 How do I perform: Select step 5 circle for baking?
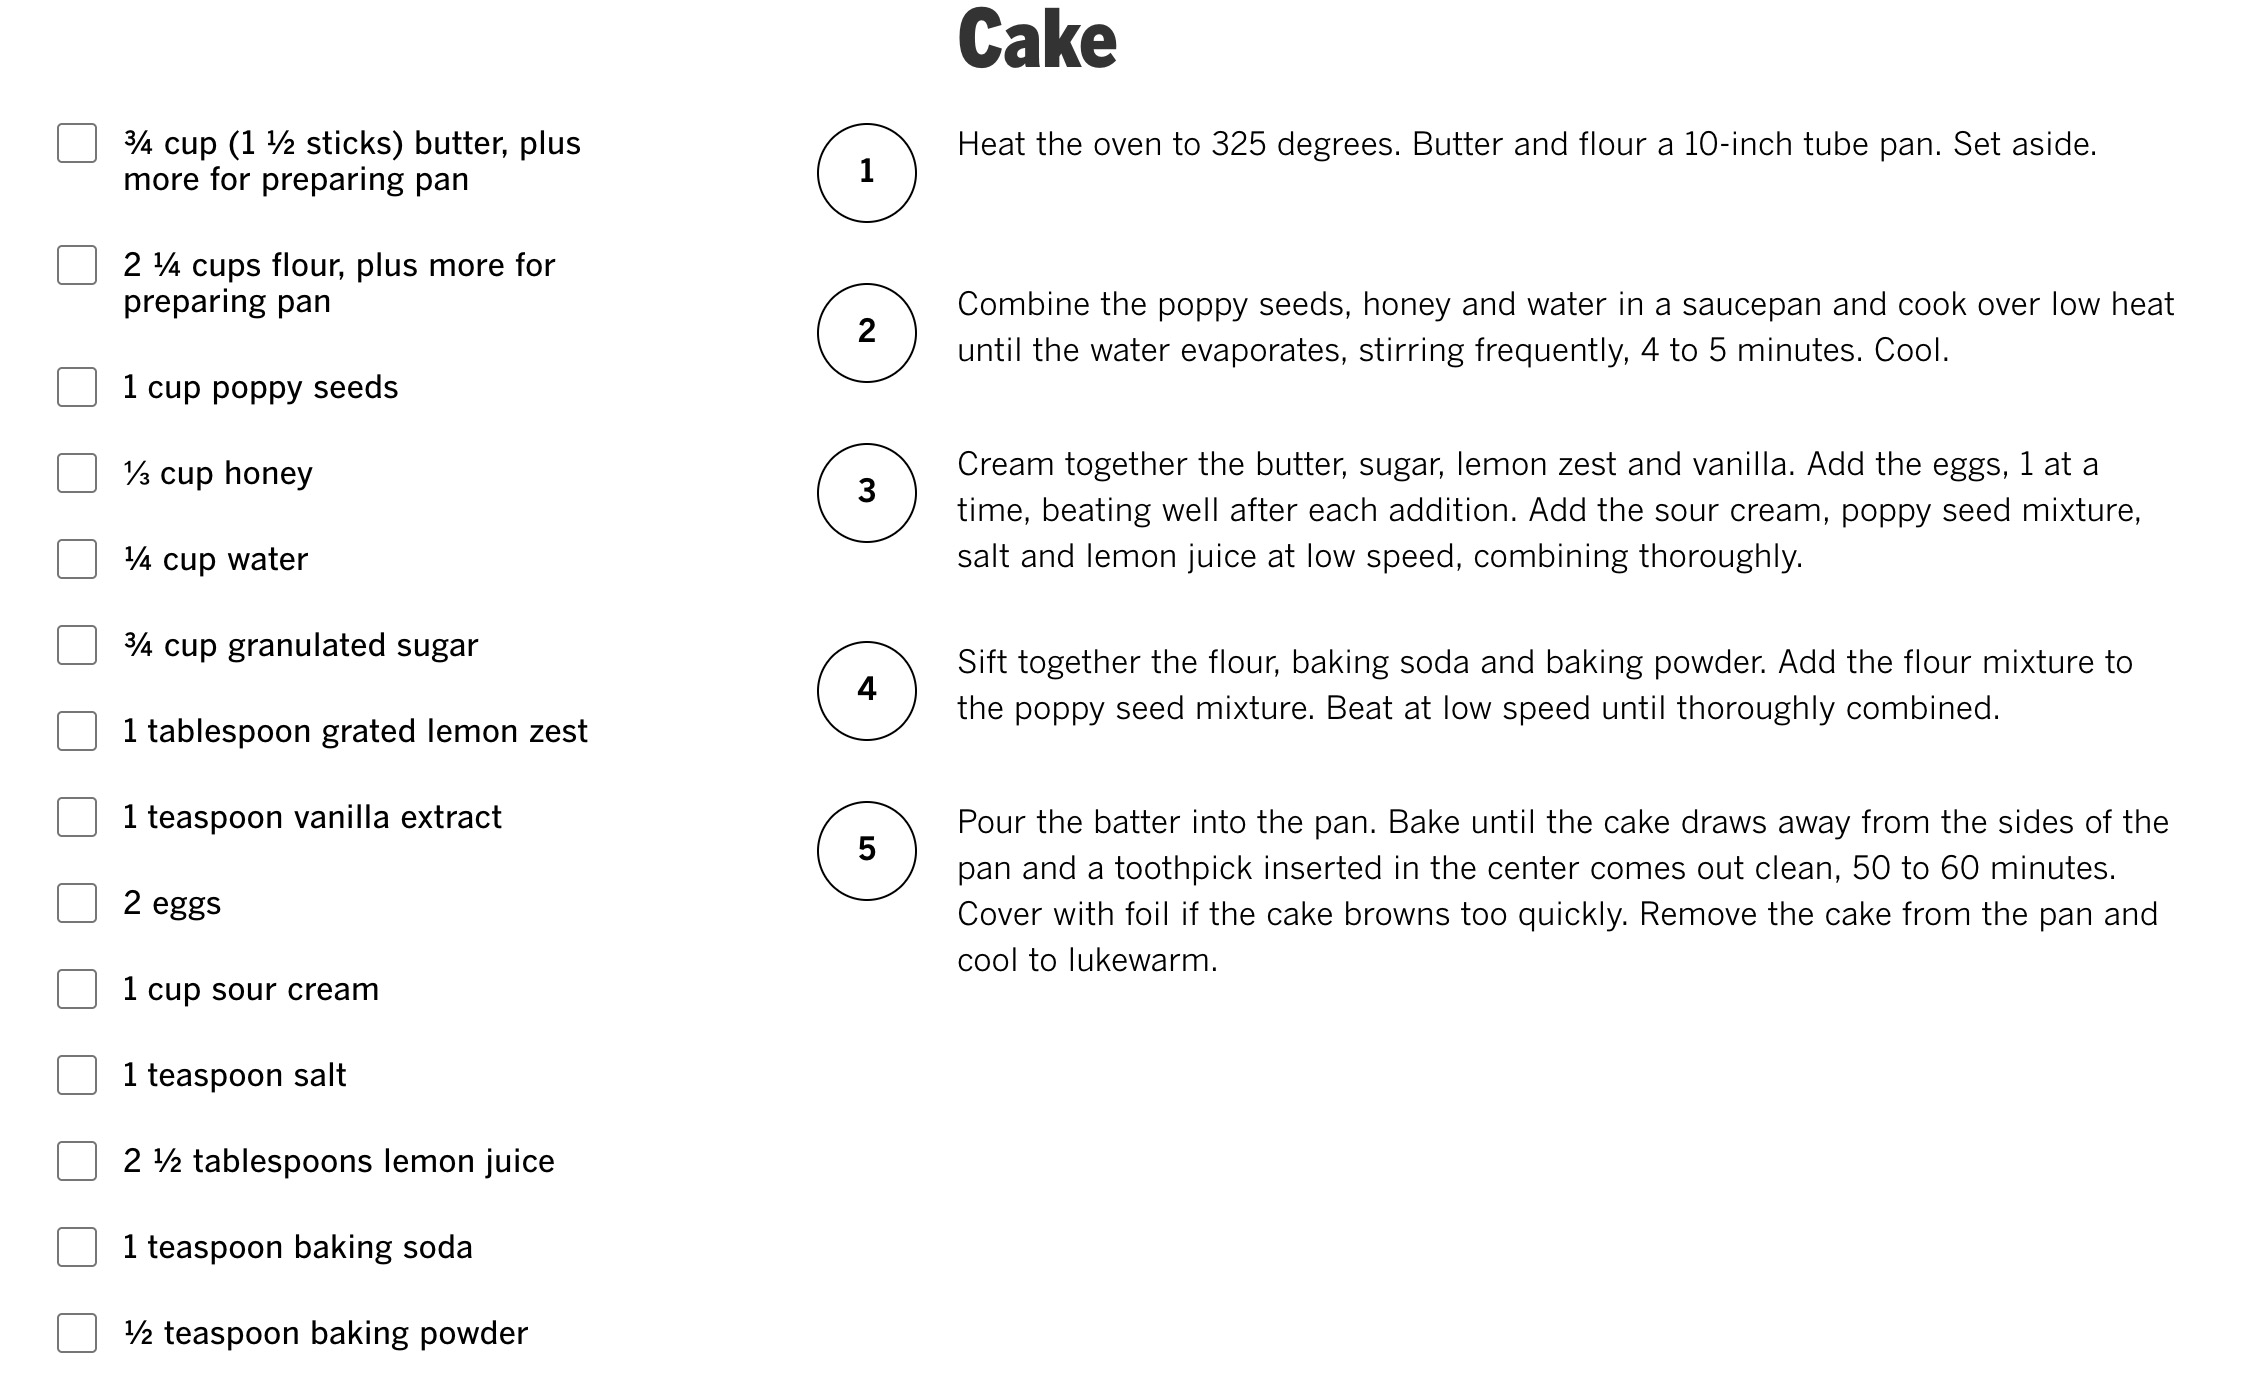867,851
